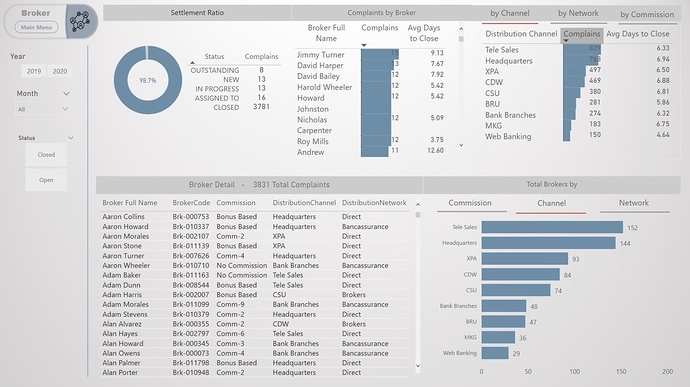Image resolution: width=690 pixels, height=387 pixels.
Task: Collapse the Status slicer chevron
Action: (71, 138)
